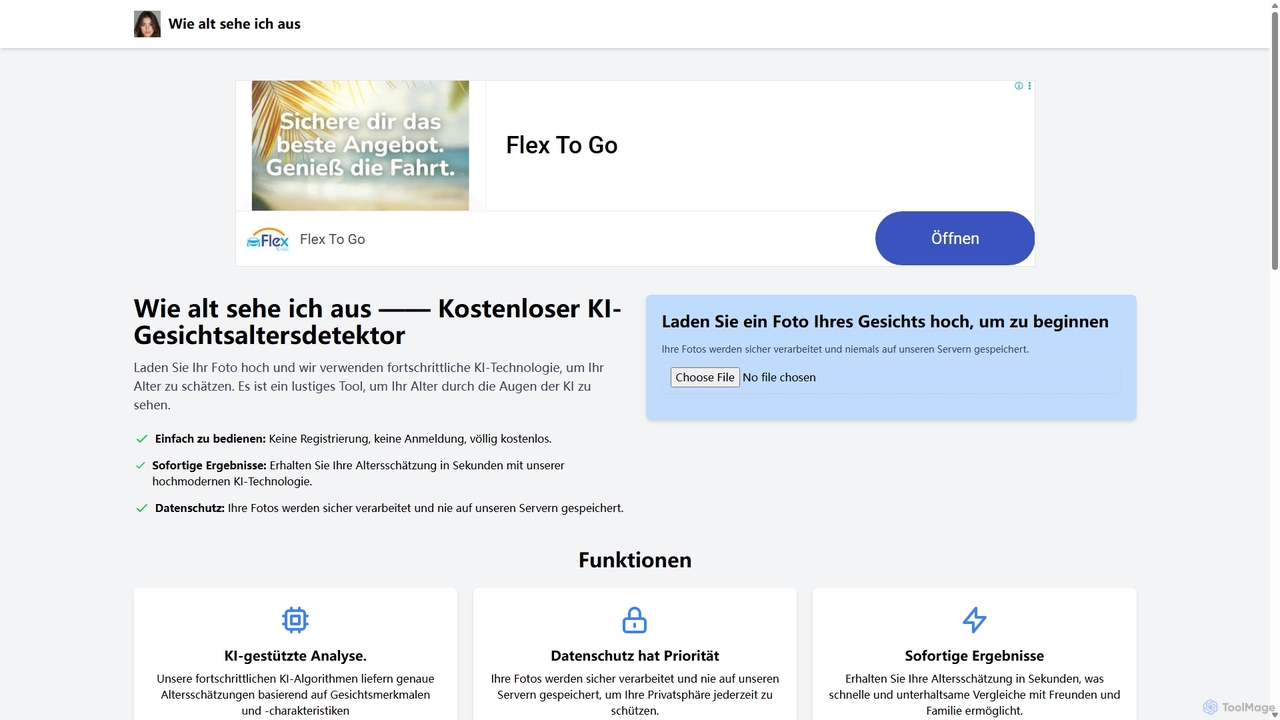
Task: Click the lock icon above 'Datenschutz hat Priorität'
Action: pyautogui.click(x=635, y=620)
